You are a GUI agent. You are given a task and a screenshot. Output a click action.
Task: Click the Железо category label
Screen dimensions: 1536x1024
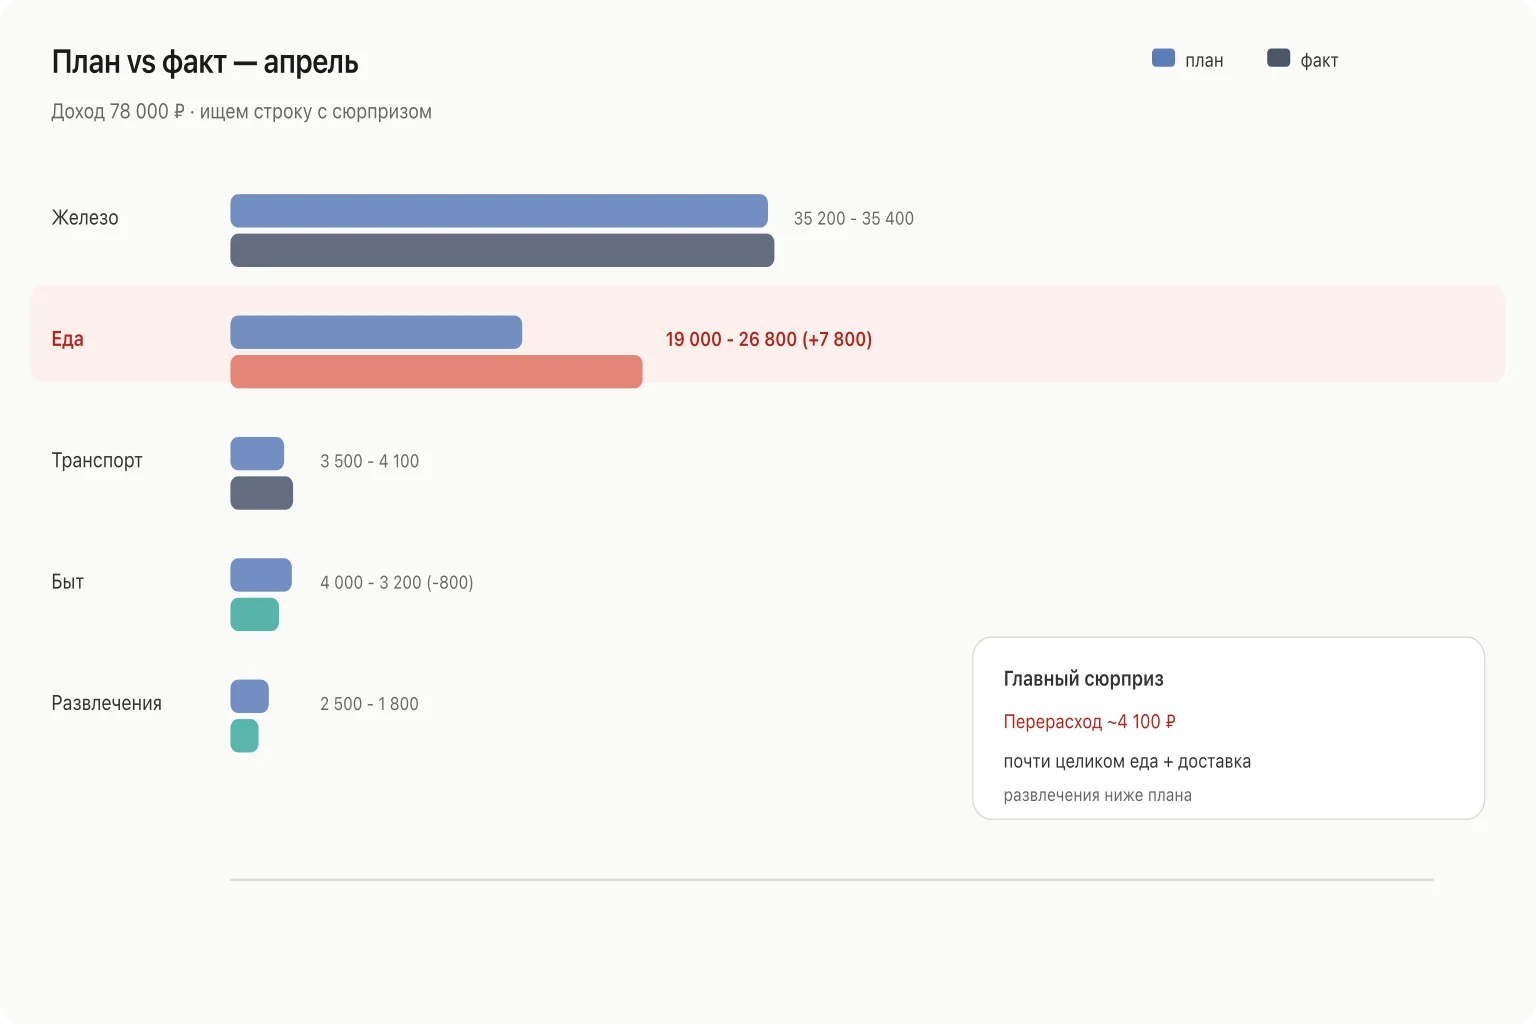(x=85, y=218)
